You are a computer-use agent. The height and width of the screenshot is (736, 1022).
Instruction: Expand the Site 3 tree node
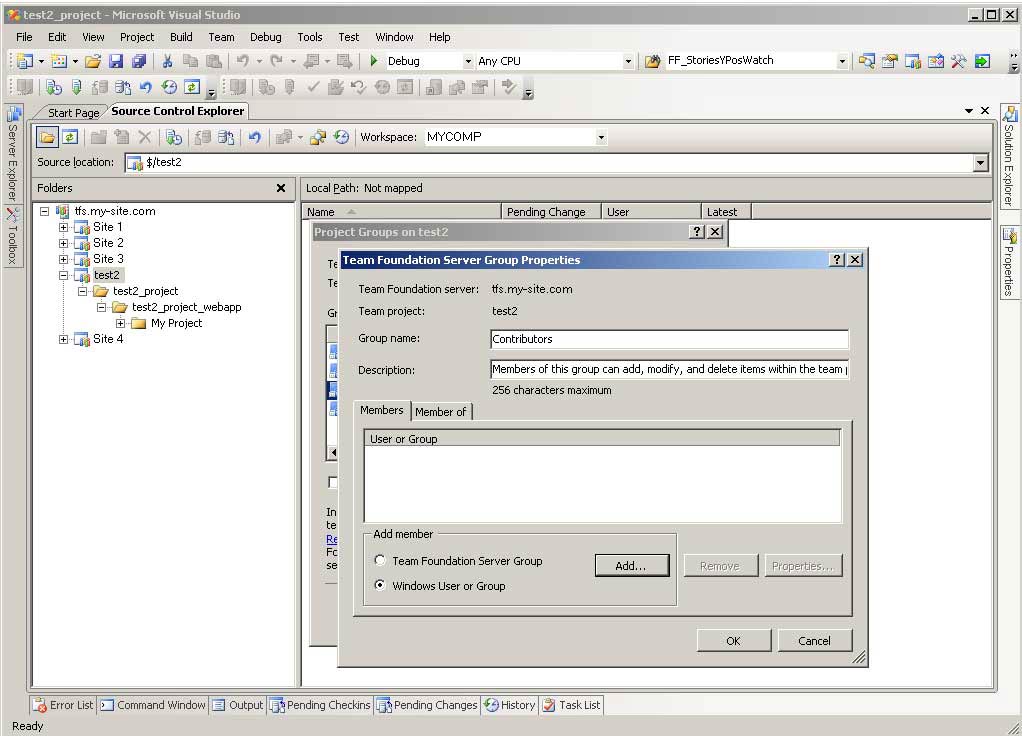click(63, 259)
